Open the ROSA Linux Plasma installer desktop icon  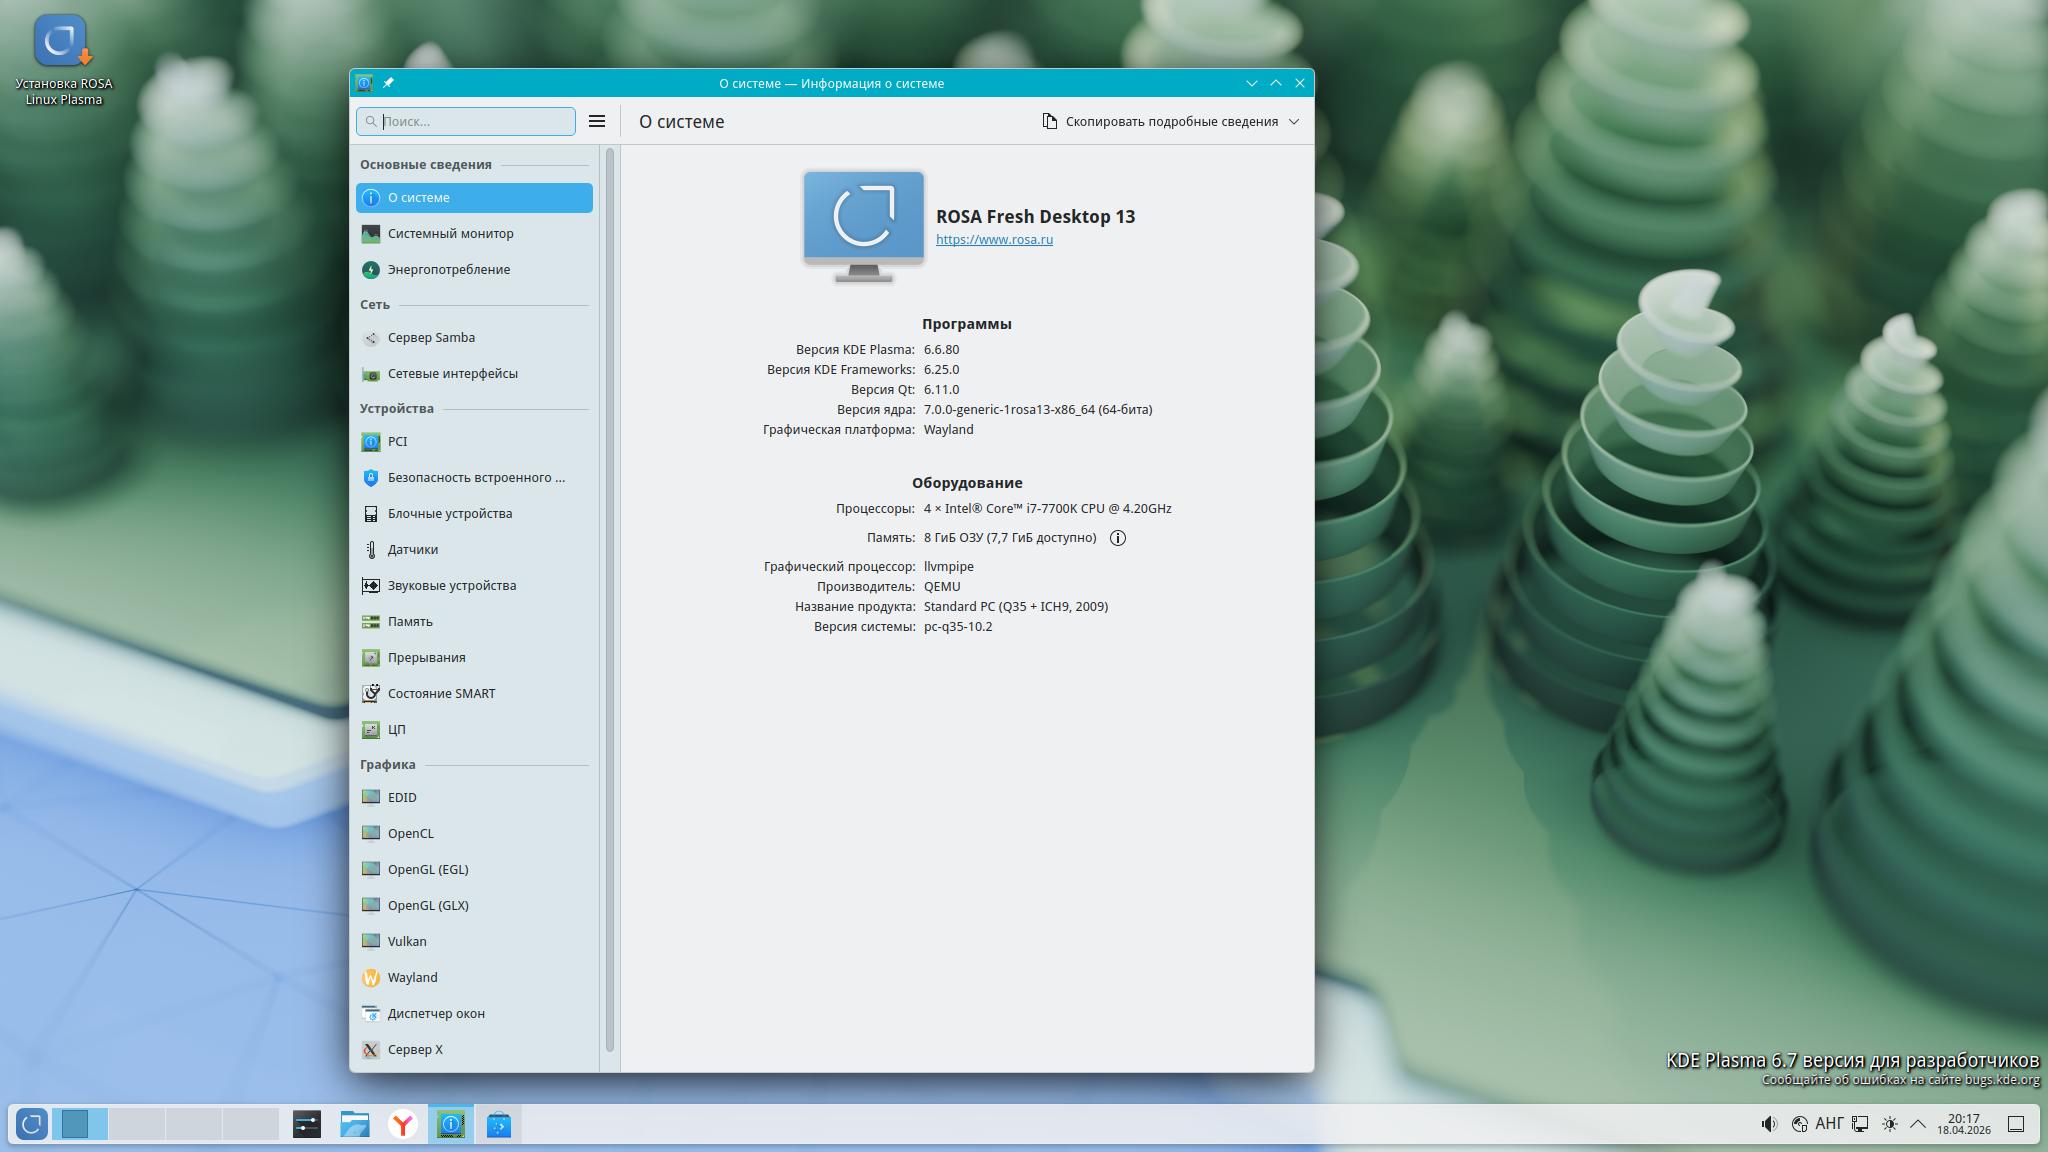[63, 60]
